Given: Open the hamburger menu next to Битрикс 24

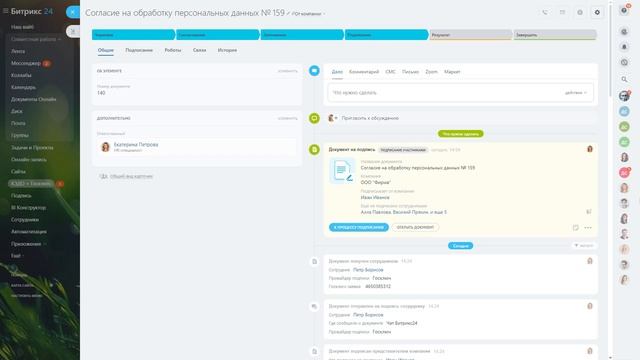Looking at the screenshot, I should tap(6, 11).
